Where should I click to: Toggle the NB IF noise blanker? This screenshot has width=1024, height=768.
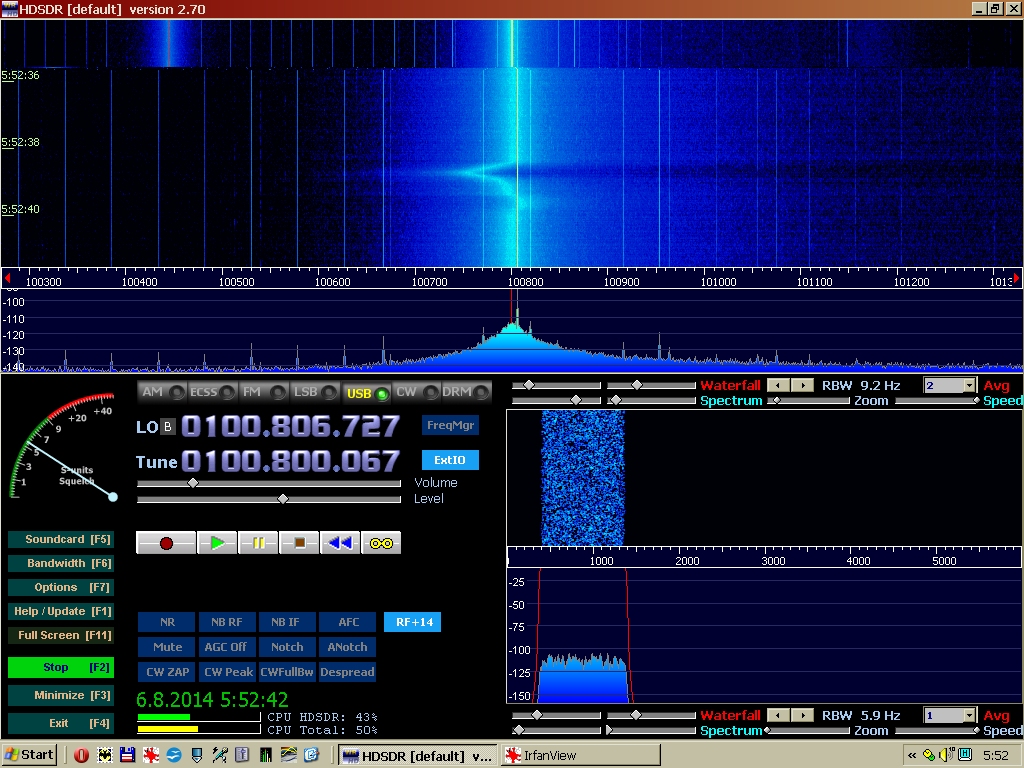point(287,622)
